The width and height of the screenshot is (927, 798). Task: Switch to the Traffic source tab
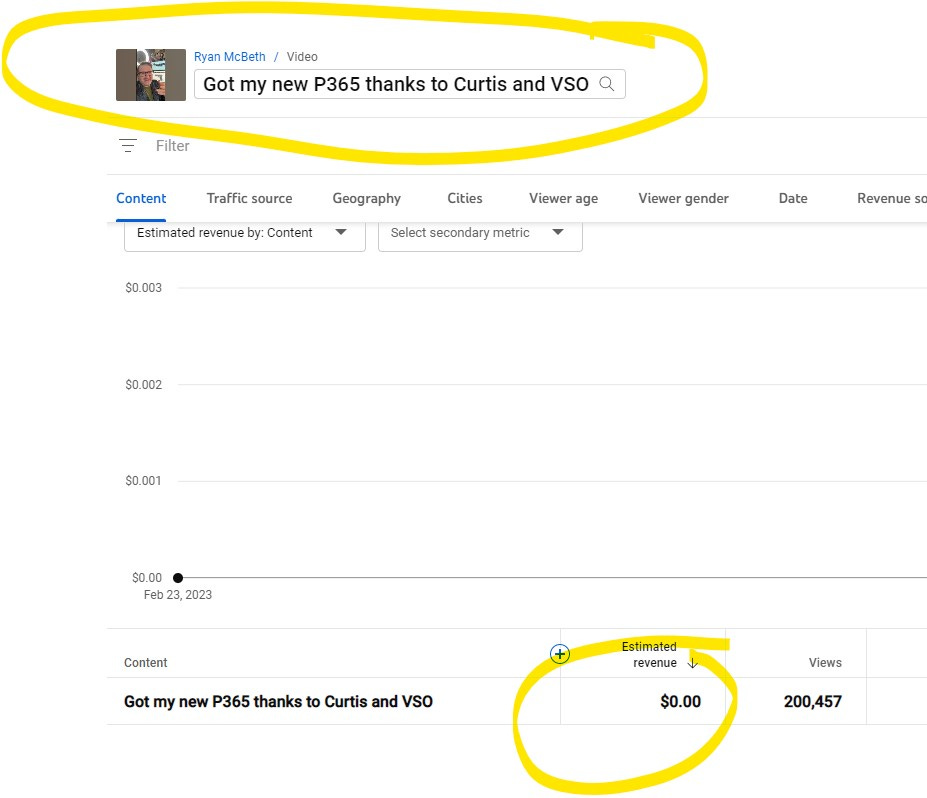click(249, 199)
